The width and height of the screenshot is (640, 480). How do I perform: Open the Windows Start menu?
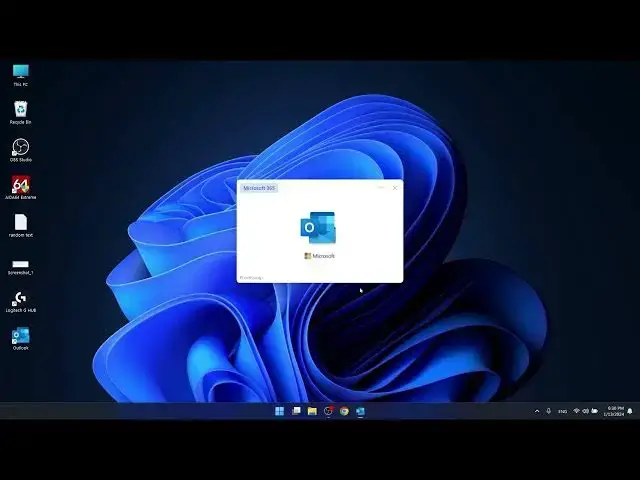coord(280,411)
